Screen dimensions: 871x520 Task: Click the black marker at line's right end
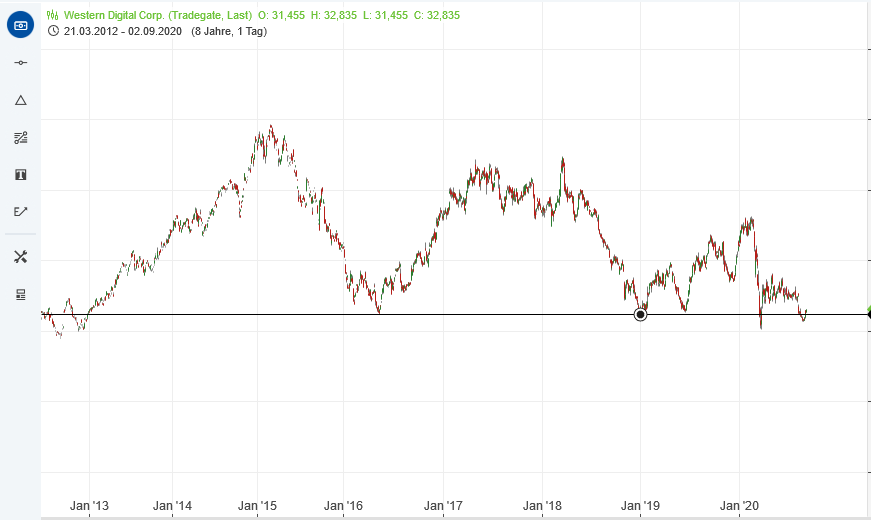(868, 315)
